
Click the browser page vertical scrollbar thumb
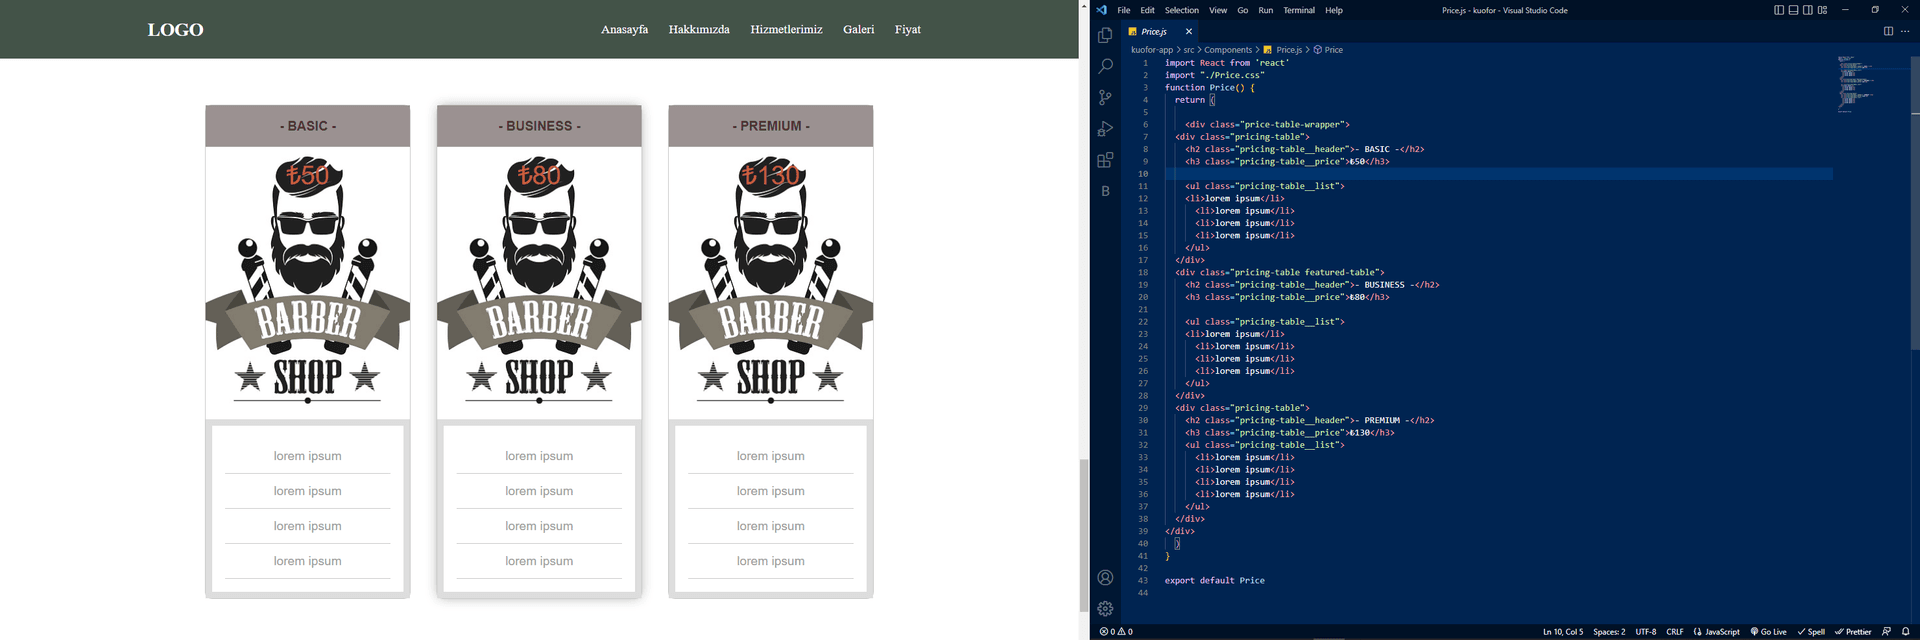[1083, 535]
